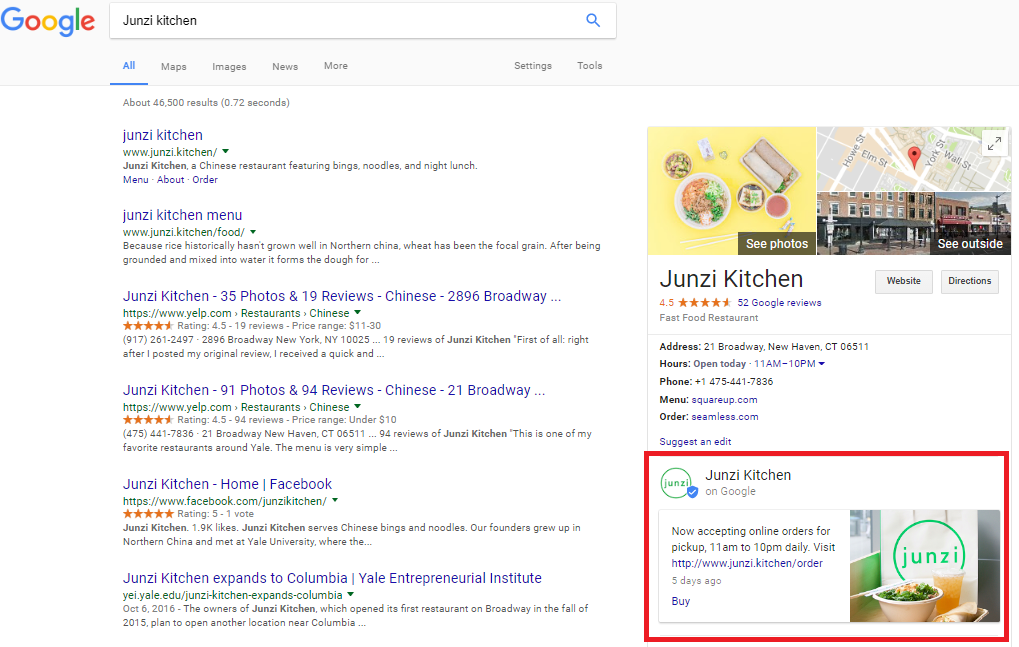
Task: Click the Menu sitelink under first result
Action: tap(135, 180)
